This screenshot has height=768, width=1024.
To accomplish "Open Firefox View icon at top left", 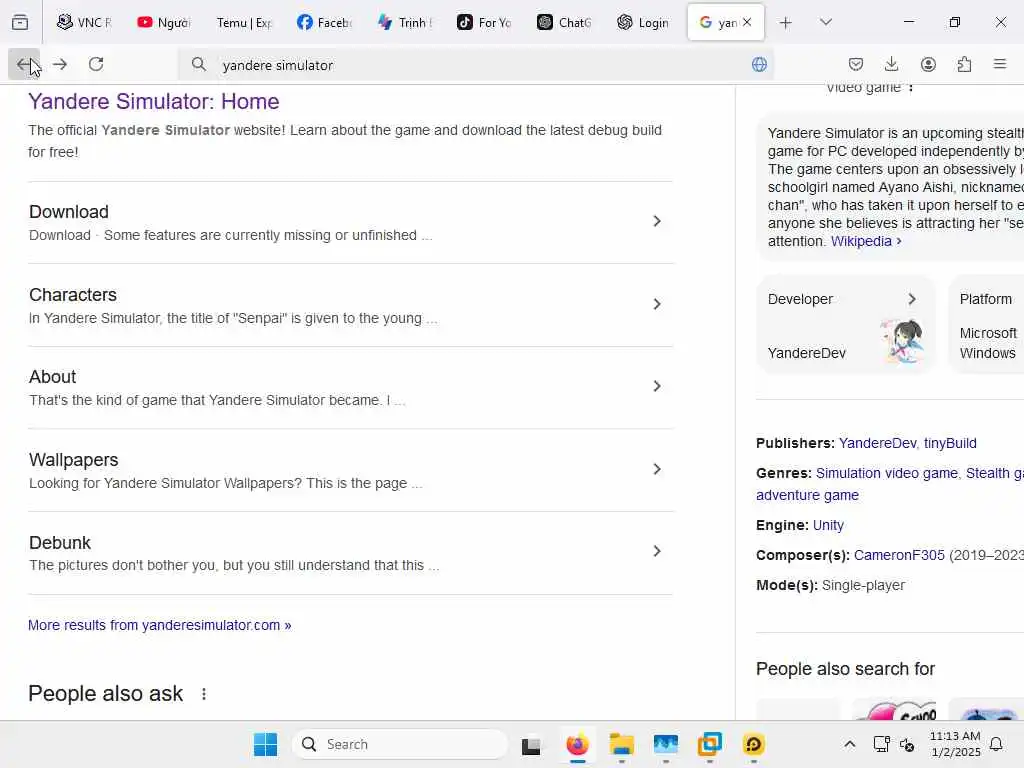I will 20,22.
